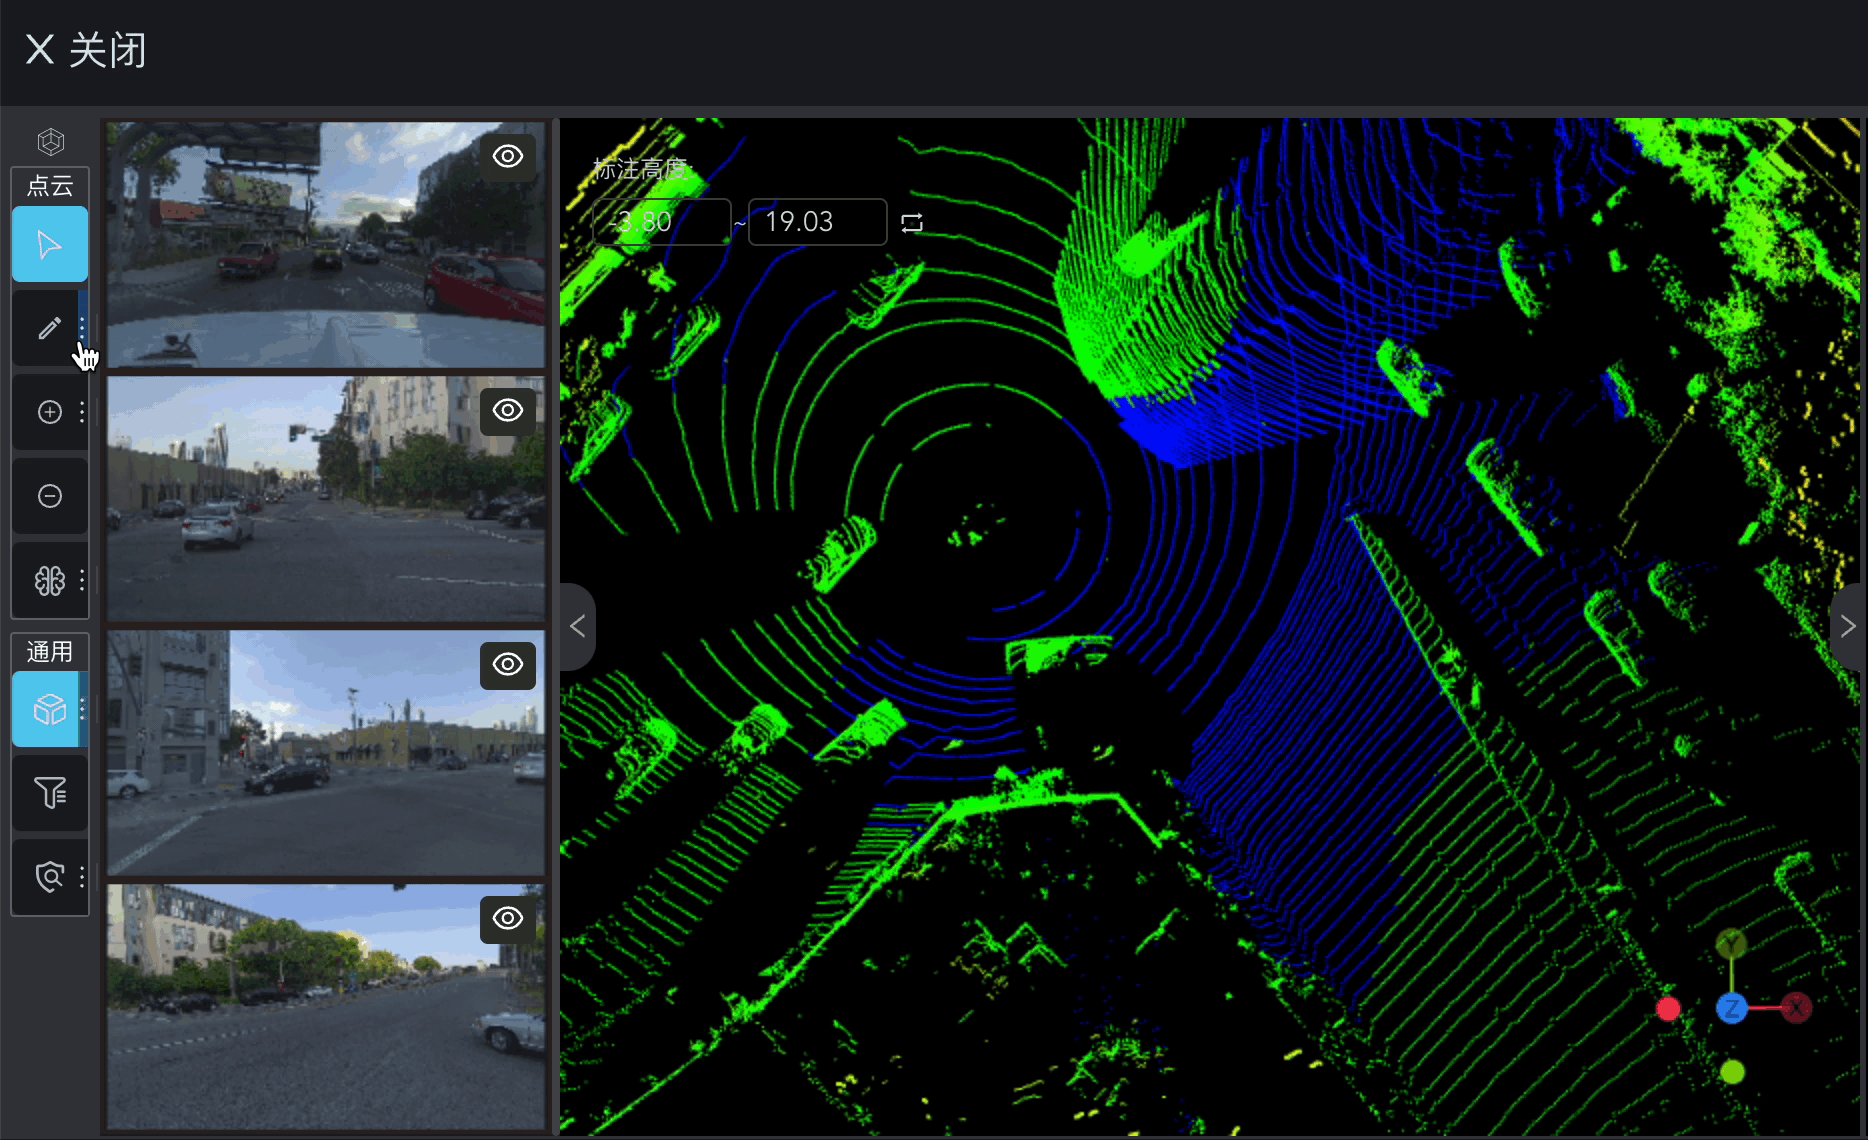Viewport: 1868px width, 1140px height.
Task: Click the 标注高度 label
Action: point(642,169)
